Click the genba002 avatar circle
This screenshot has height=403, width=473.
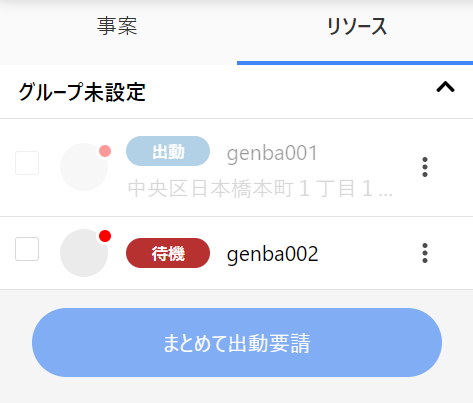coord(84,253)
